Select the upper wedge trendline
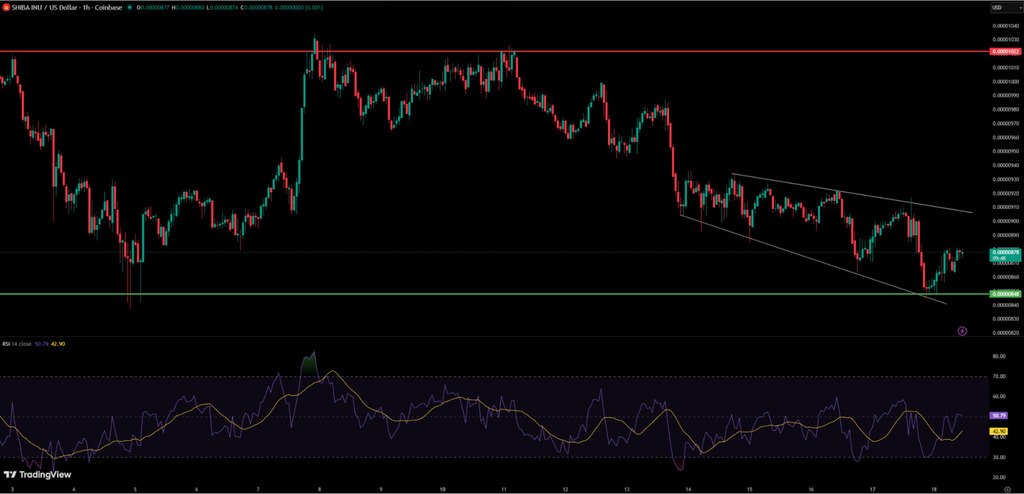The image size is (1024, 494). 850,194
